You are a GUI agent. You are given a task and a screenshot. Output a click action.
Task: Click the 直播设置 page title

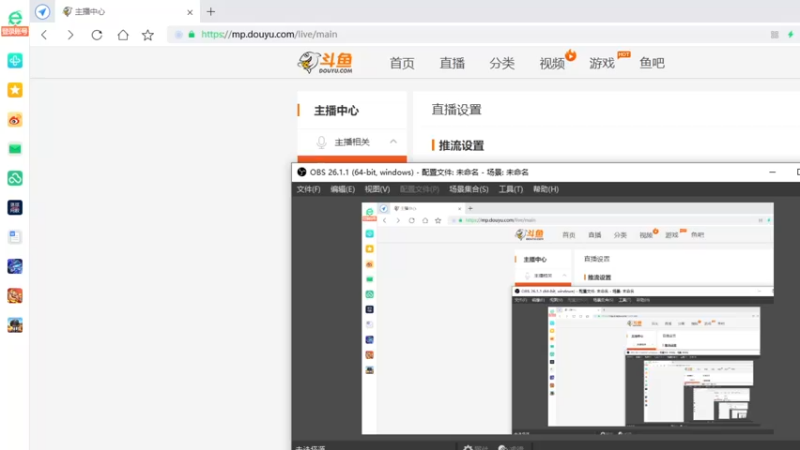(x=456, y=110)
